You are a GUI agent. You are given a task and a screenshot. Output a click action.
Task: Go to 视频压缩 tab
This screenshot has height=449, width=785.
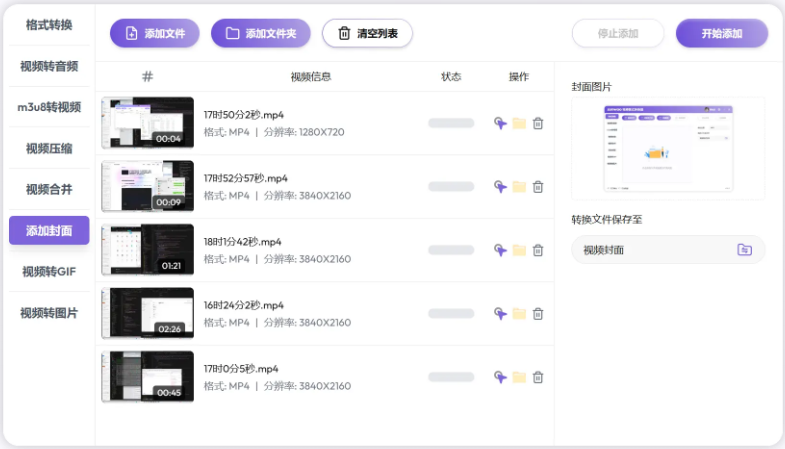tap(49, 148)
